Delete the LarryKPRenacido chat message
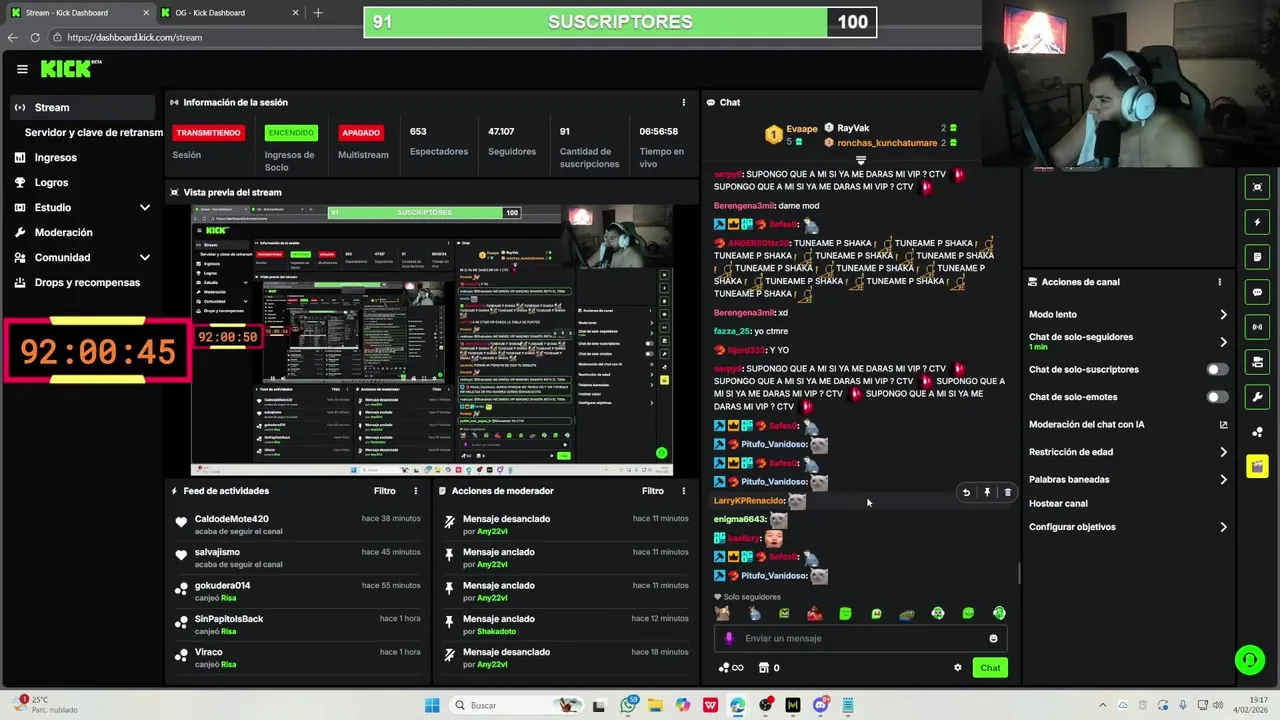1280x720 pixels. pyautogui.click(x=1007, y=492)
